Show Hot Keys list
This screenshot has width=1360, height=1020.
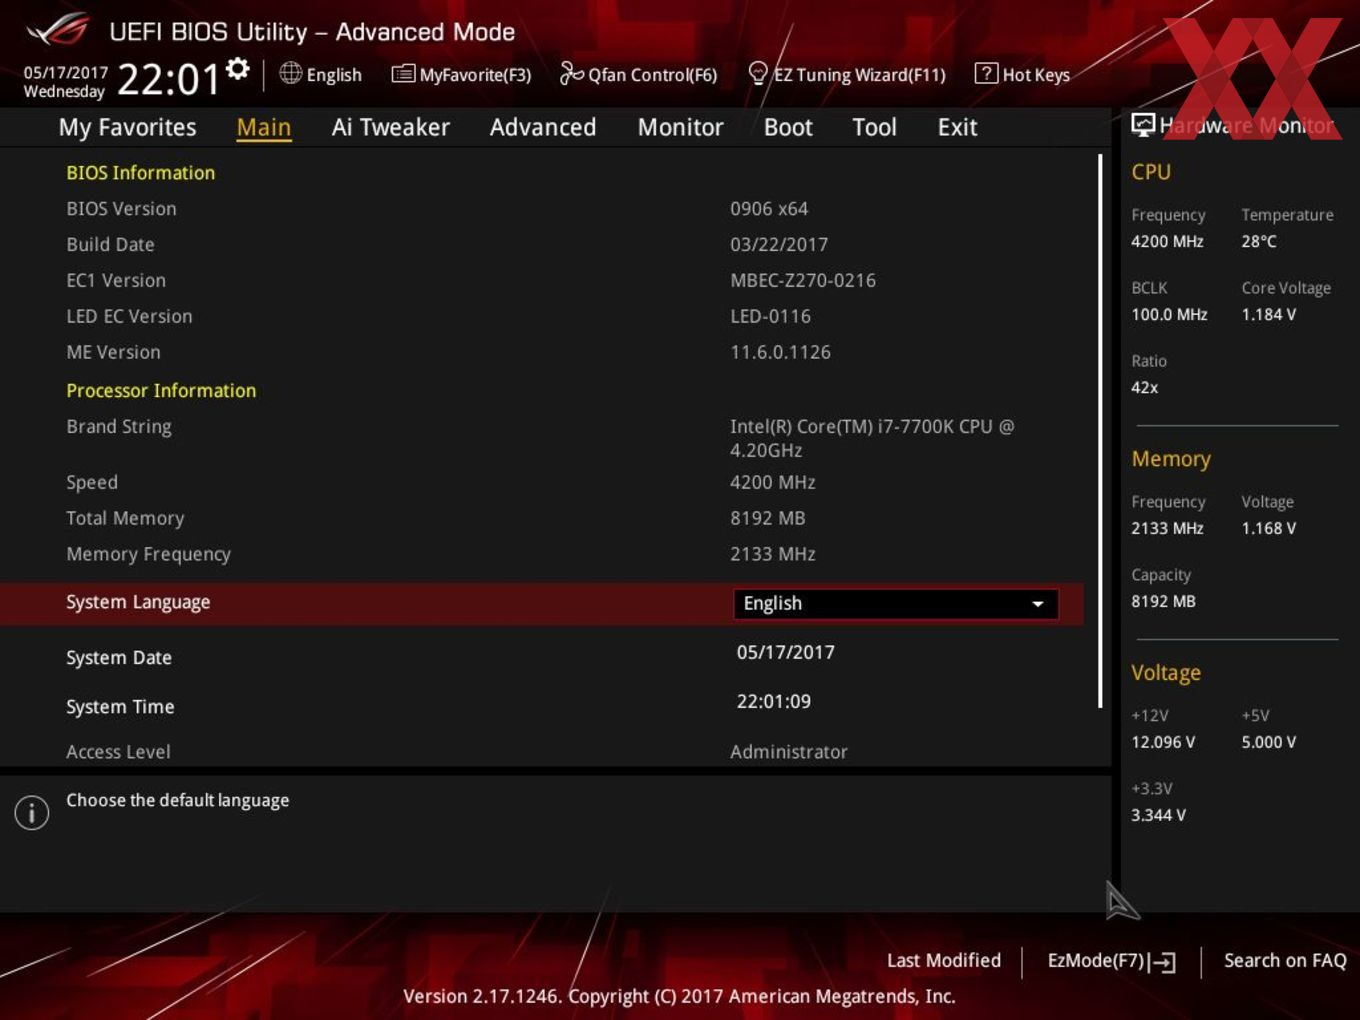click(x=1022, y=74)
